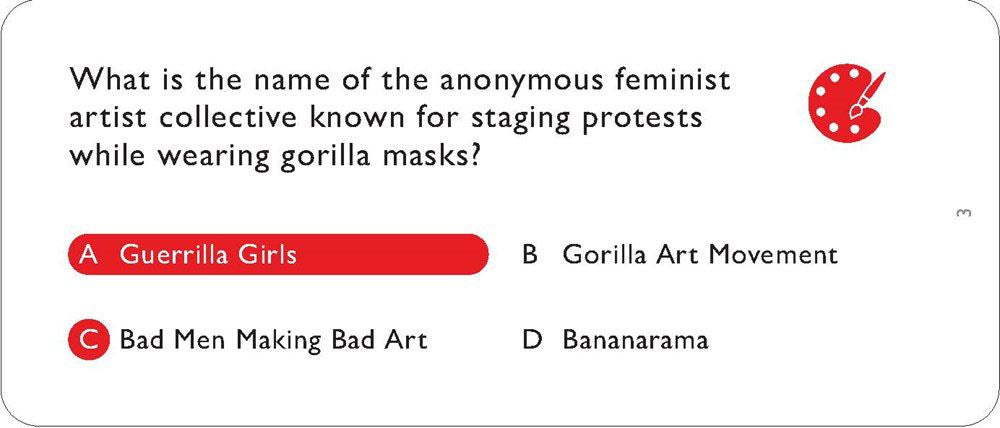Click the letter D label
Image resolution: width=1000 pixels, height=428 pixels.
tap(531, 339)
